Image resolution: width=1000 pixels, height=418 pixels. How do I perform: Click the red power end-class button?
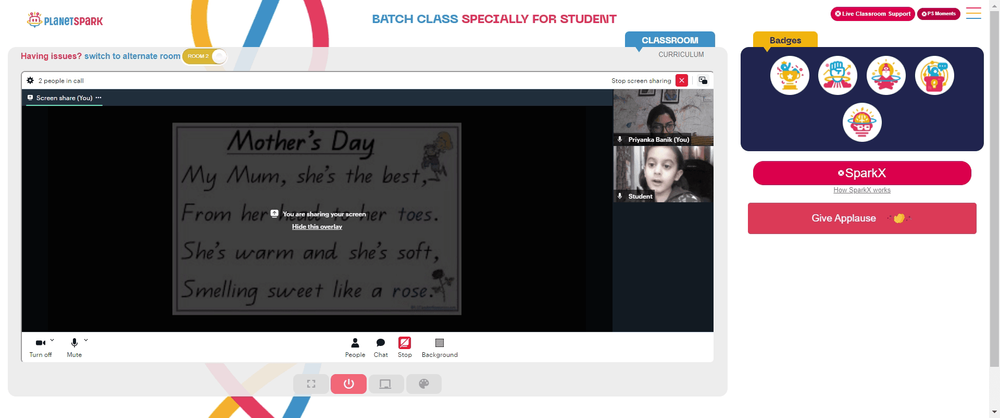[x=348, y=384]
